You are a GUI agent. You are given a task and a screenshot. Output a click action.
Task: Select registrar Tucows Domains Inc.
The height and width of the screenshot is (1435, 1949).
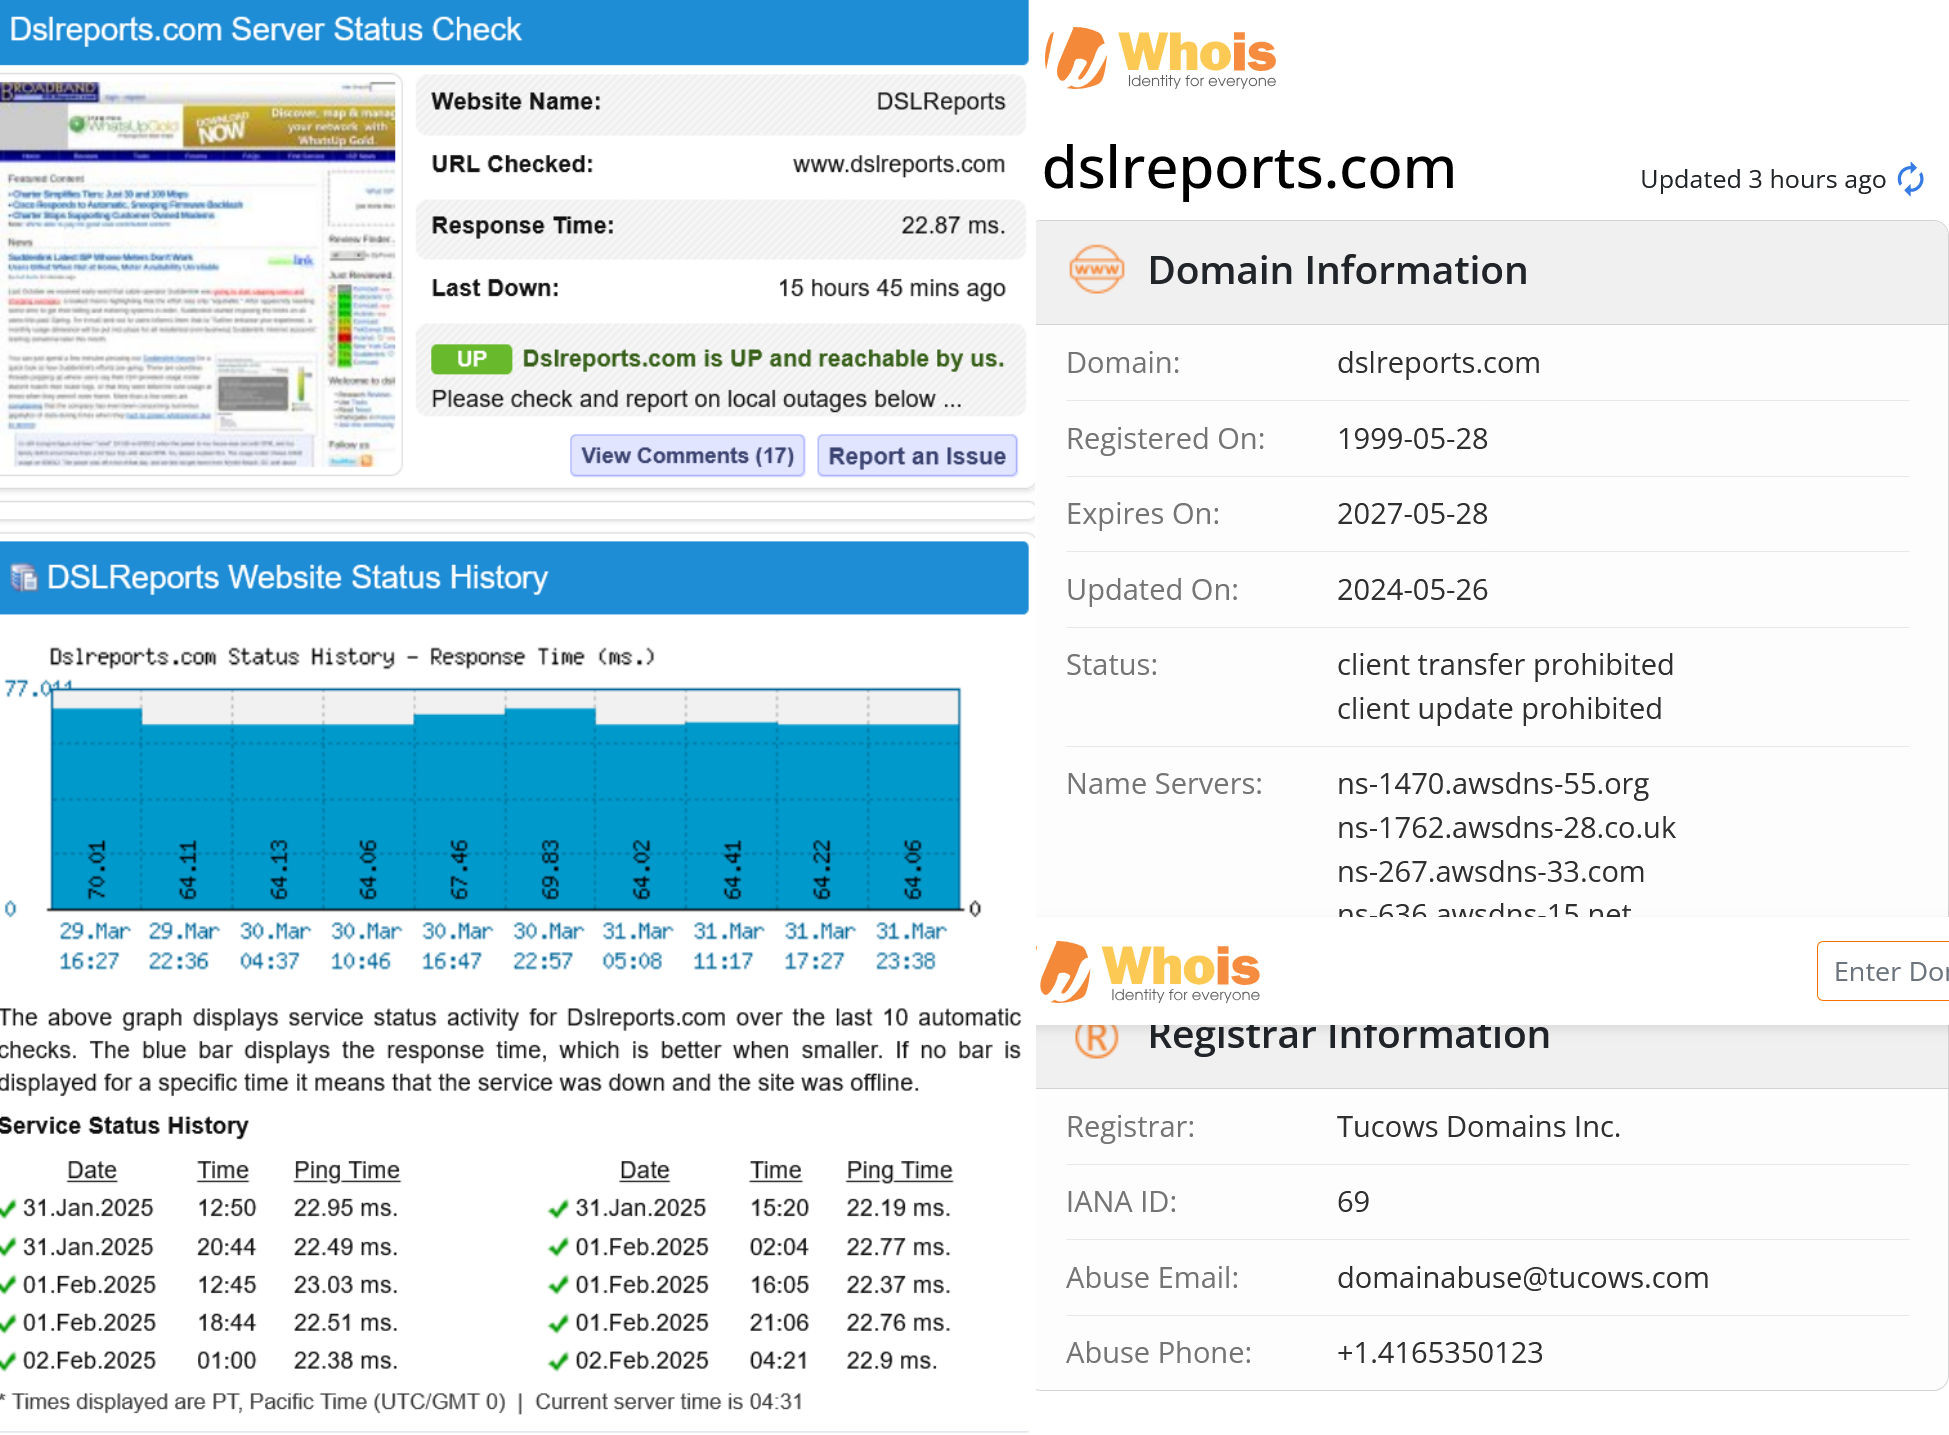tap(1478, 1127)
